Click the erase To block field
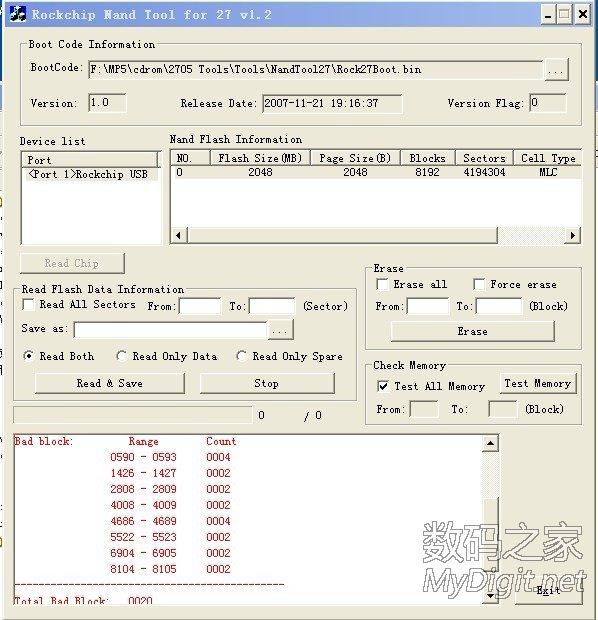 [x=499, y=306]
